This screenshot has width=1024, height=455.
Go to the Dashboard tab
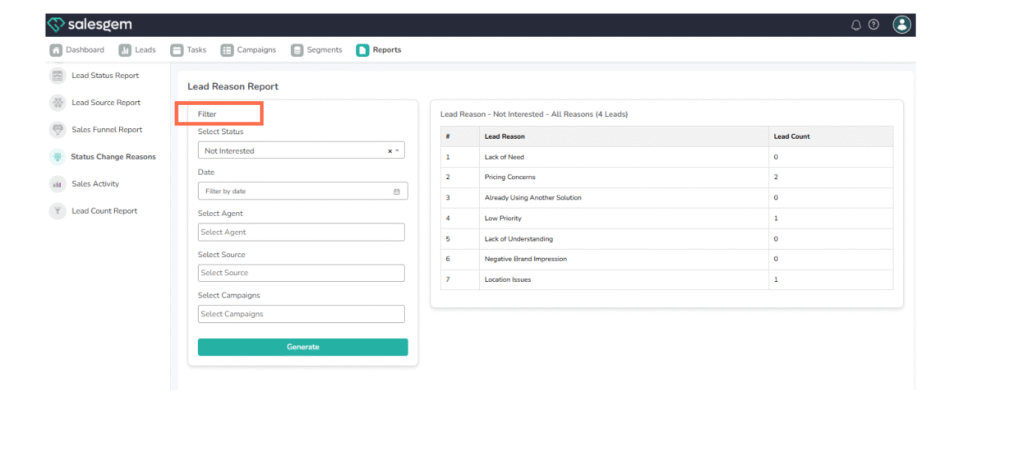point(77,50)
